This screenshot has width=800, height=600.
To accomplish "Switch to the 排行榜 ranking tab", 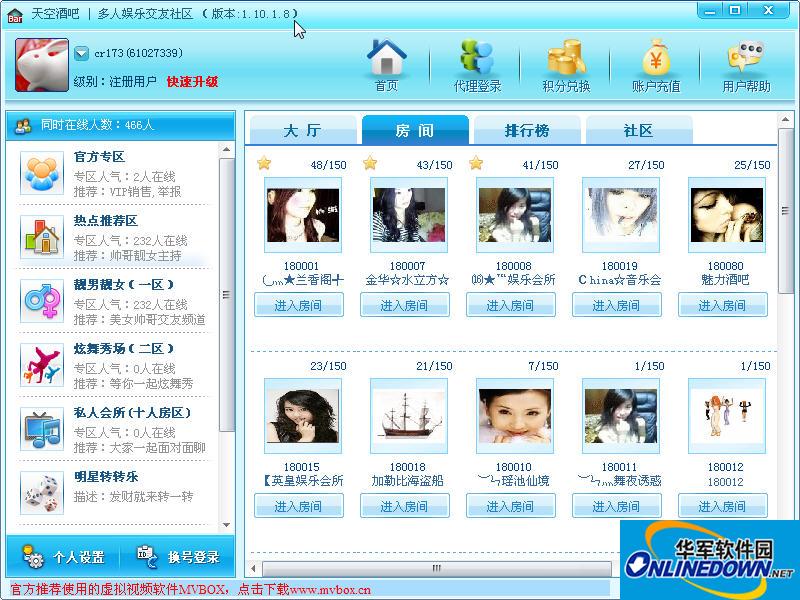I will (x=526, y=130).
